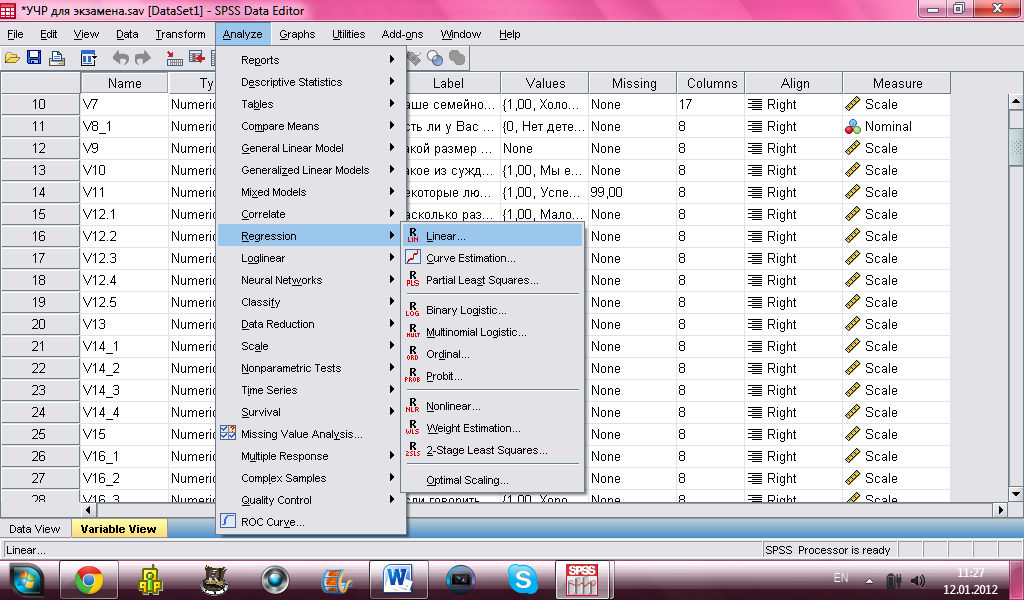Click the Print toolbar icon
This screenshot has height=600, width=1024.
57,58
